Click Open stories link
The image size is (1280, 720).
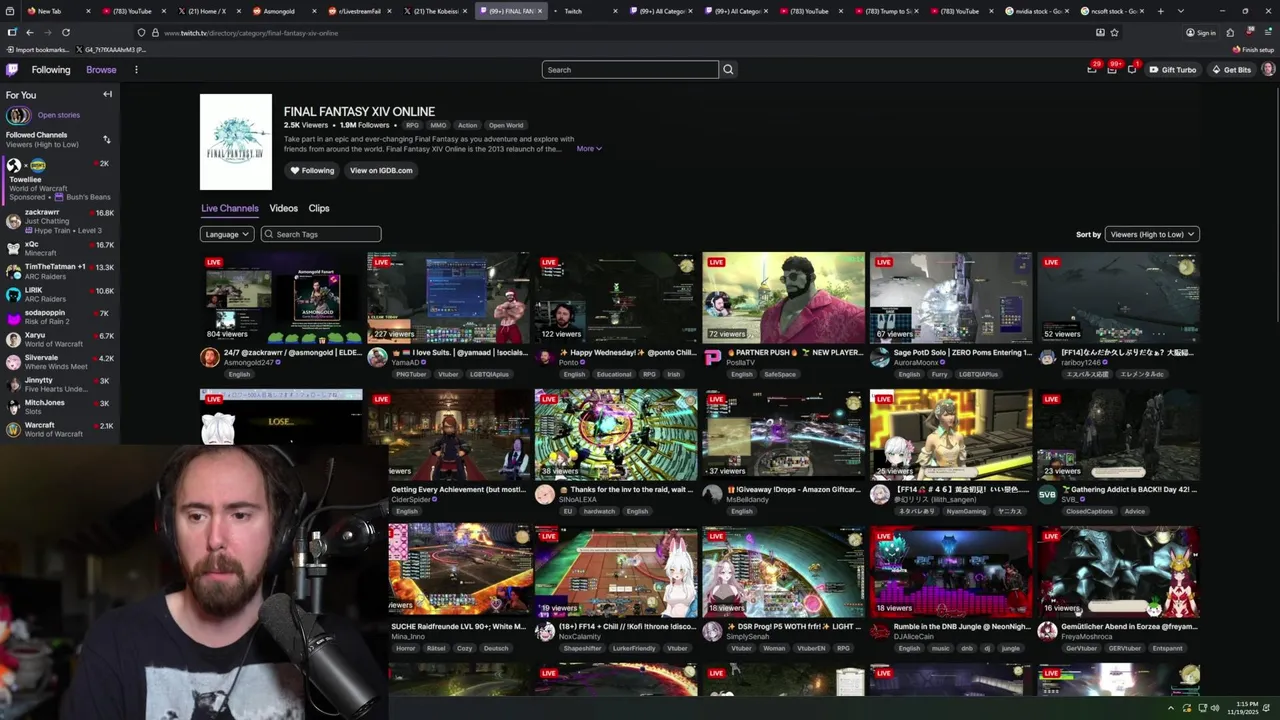click(59, 115)
